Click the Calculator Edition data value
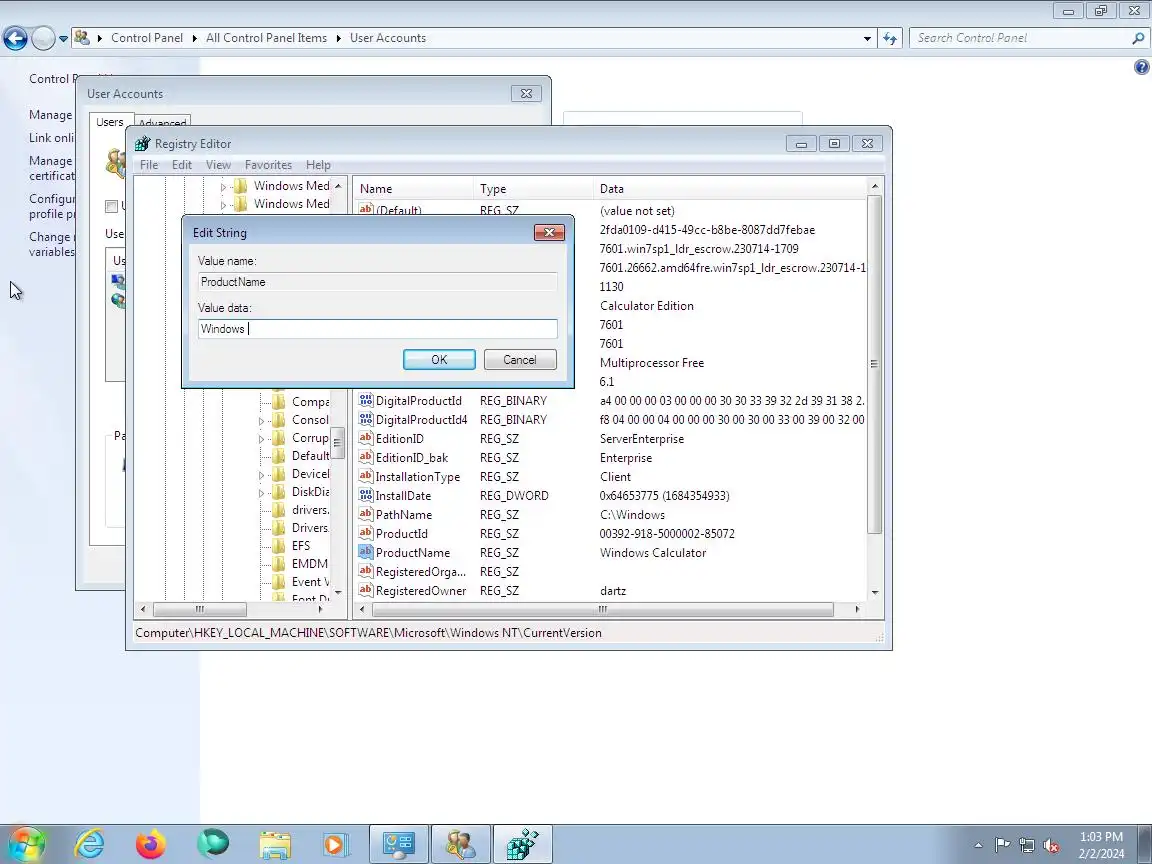1152x864 pixels. point(647,306)
